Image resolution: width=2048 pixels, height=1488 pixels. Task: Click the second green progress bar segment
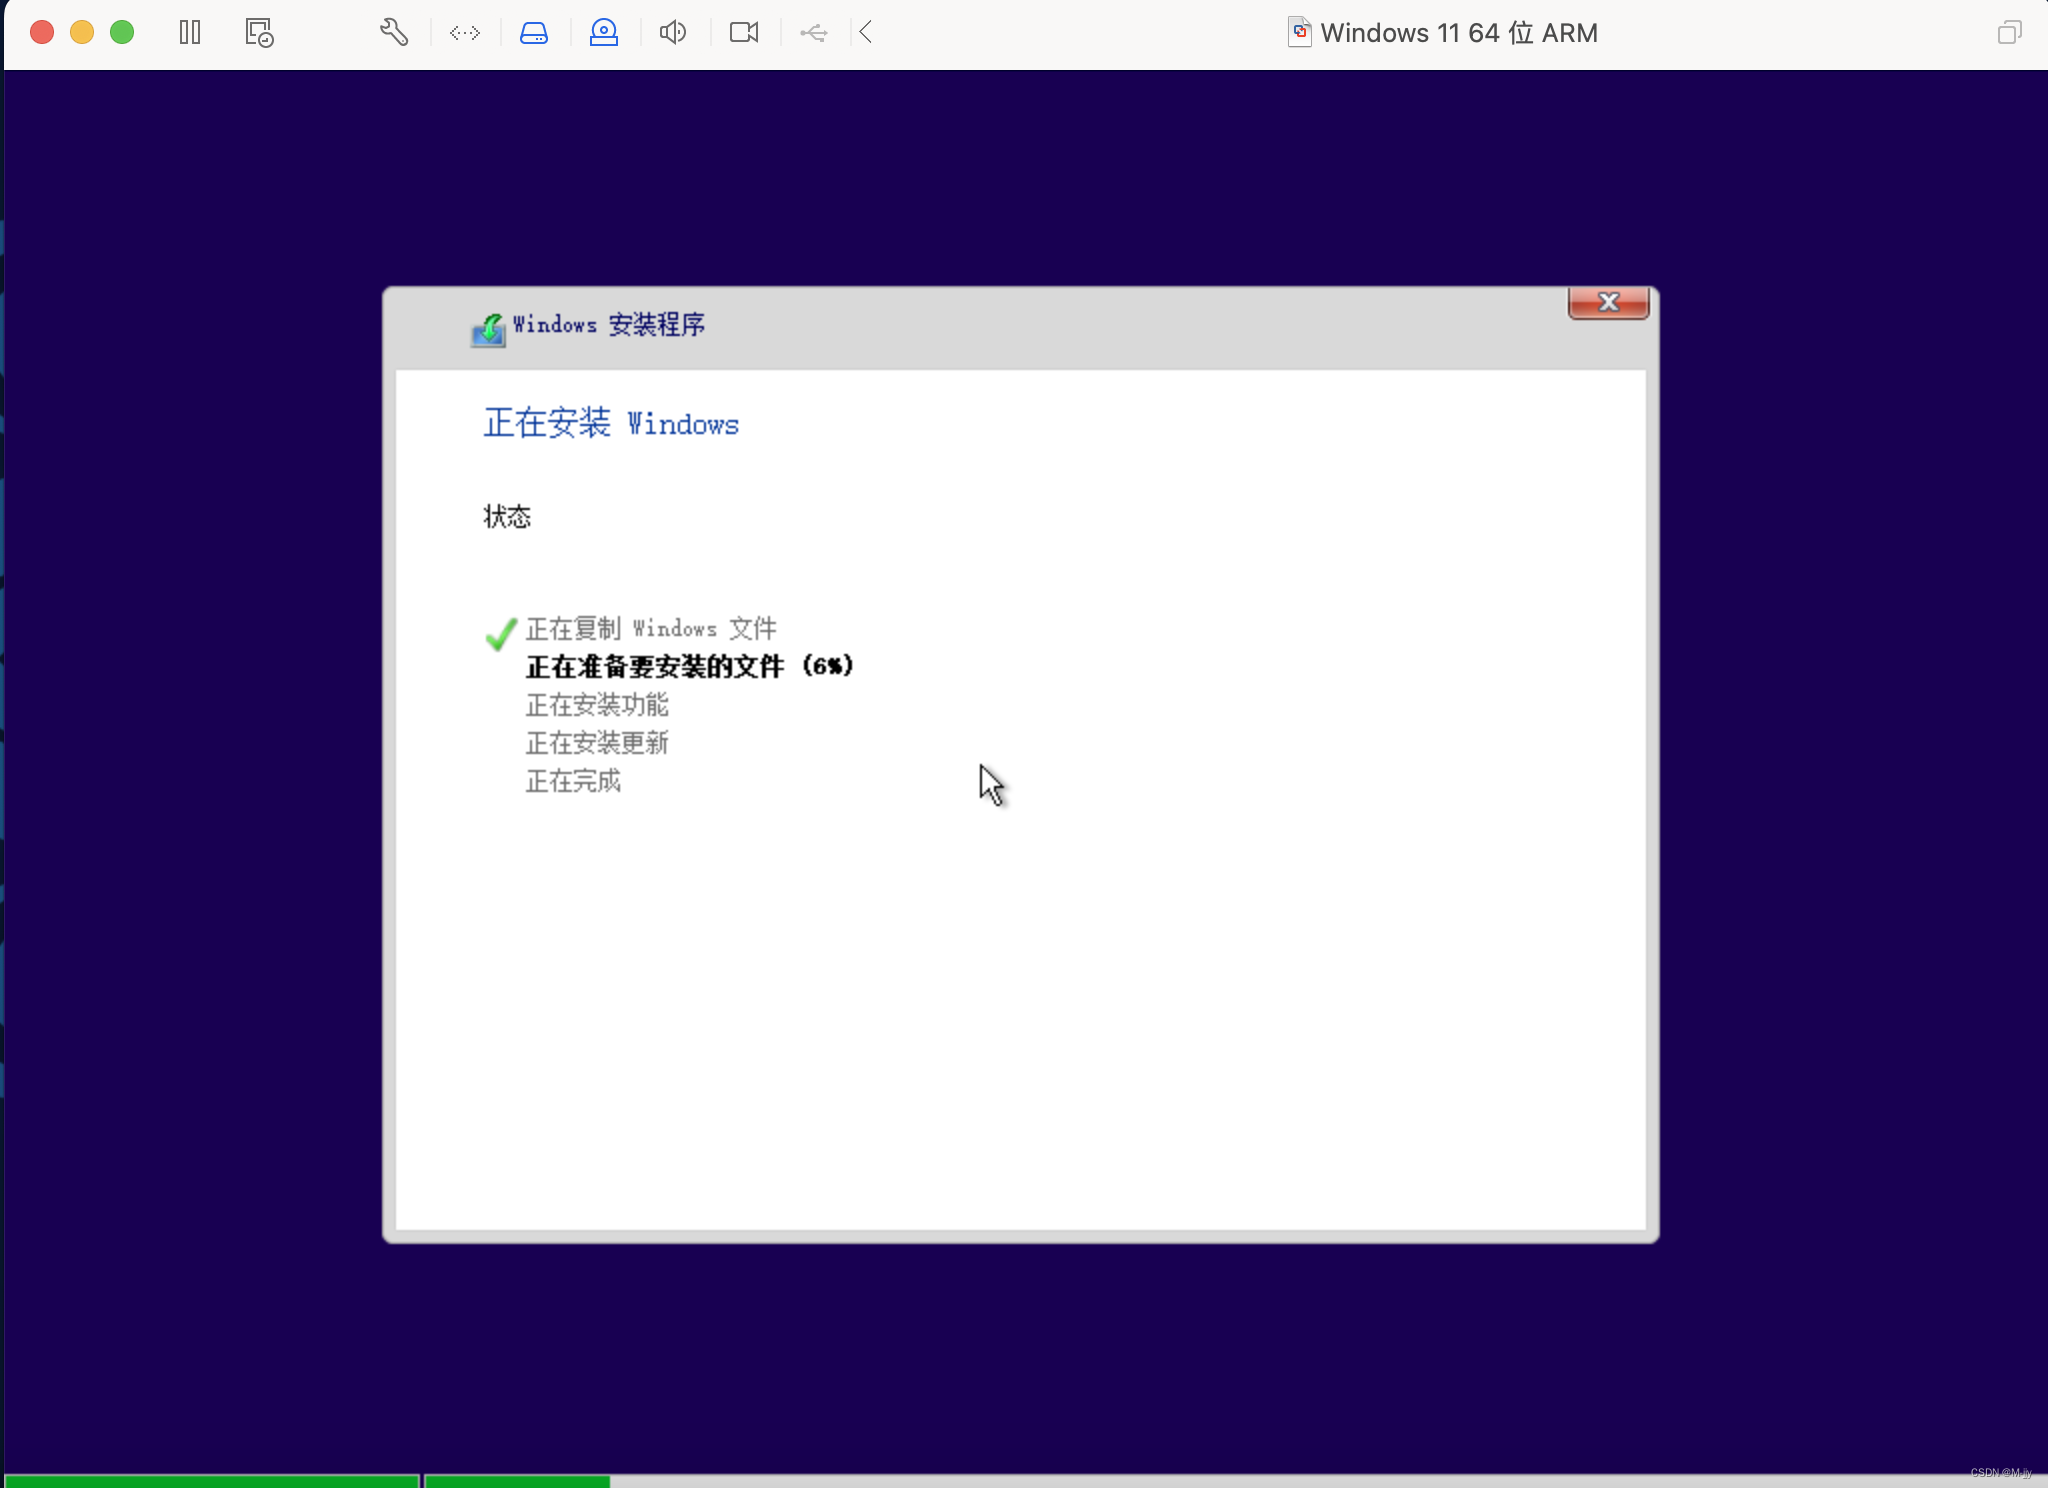click(x=518, y=1481)
